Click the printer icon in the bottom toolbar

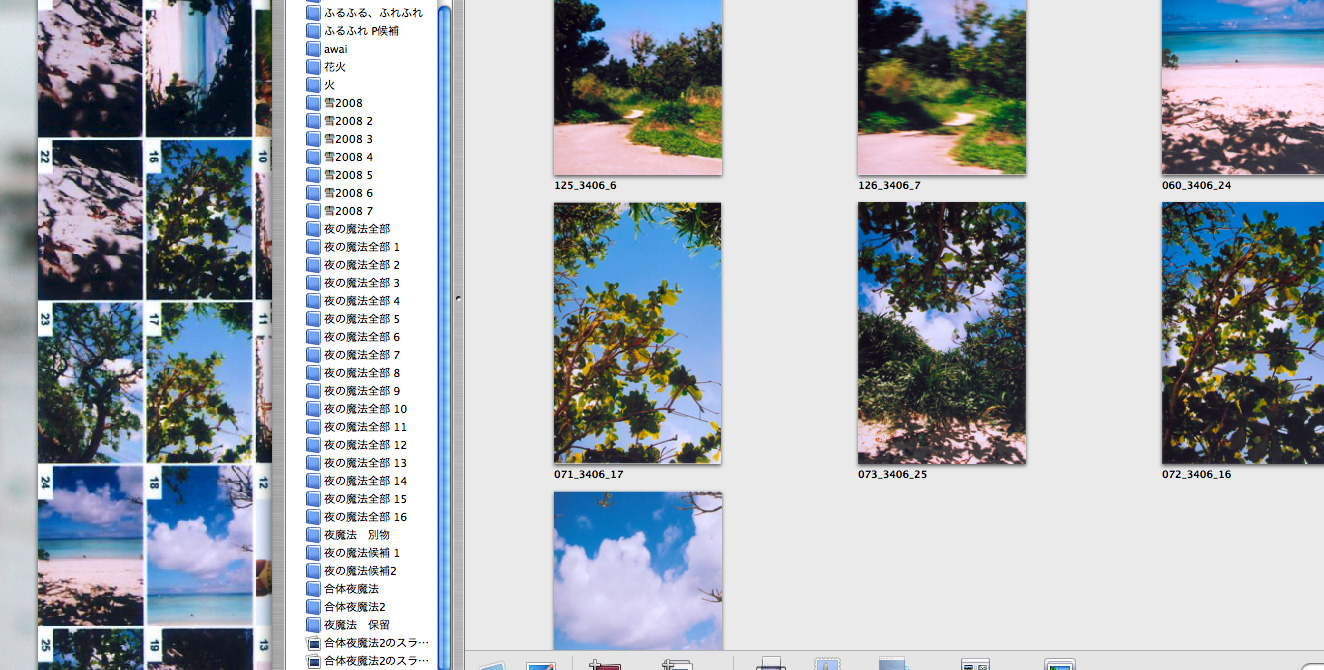[770, 663]
